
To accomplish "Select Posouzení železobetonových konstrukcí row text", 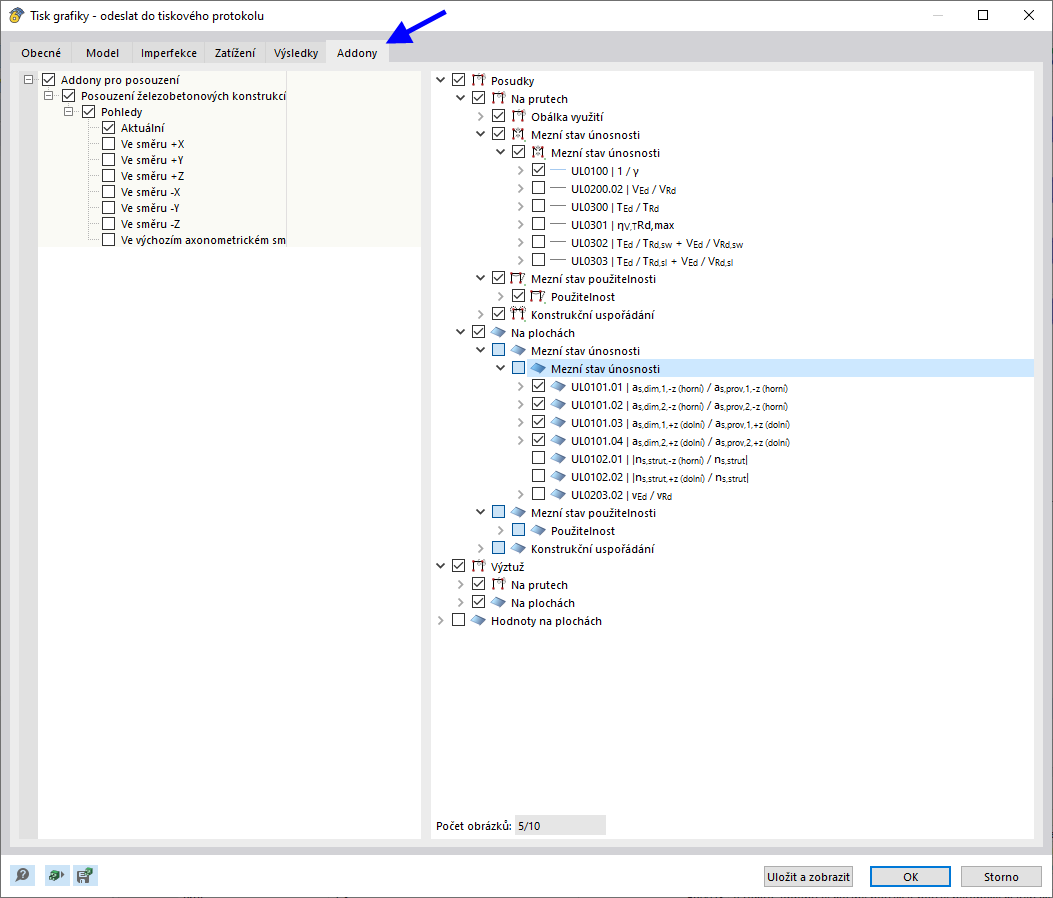I will click(183, 95).
